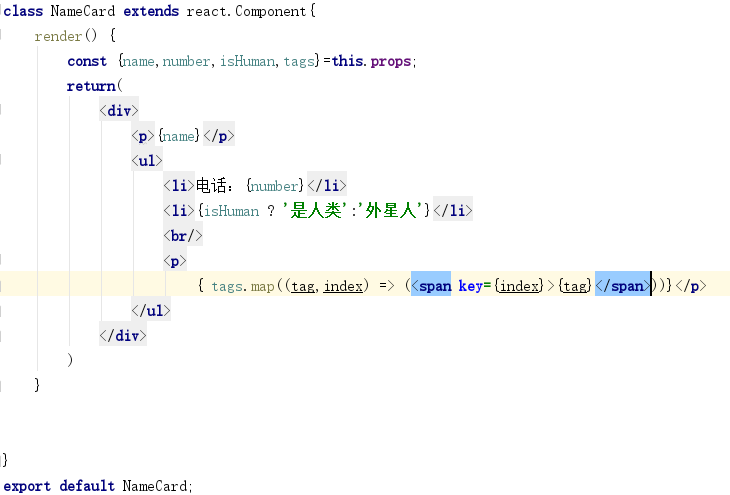Click {tag} inside the span element

coord(575,285)
